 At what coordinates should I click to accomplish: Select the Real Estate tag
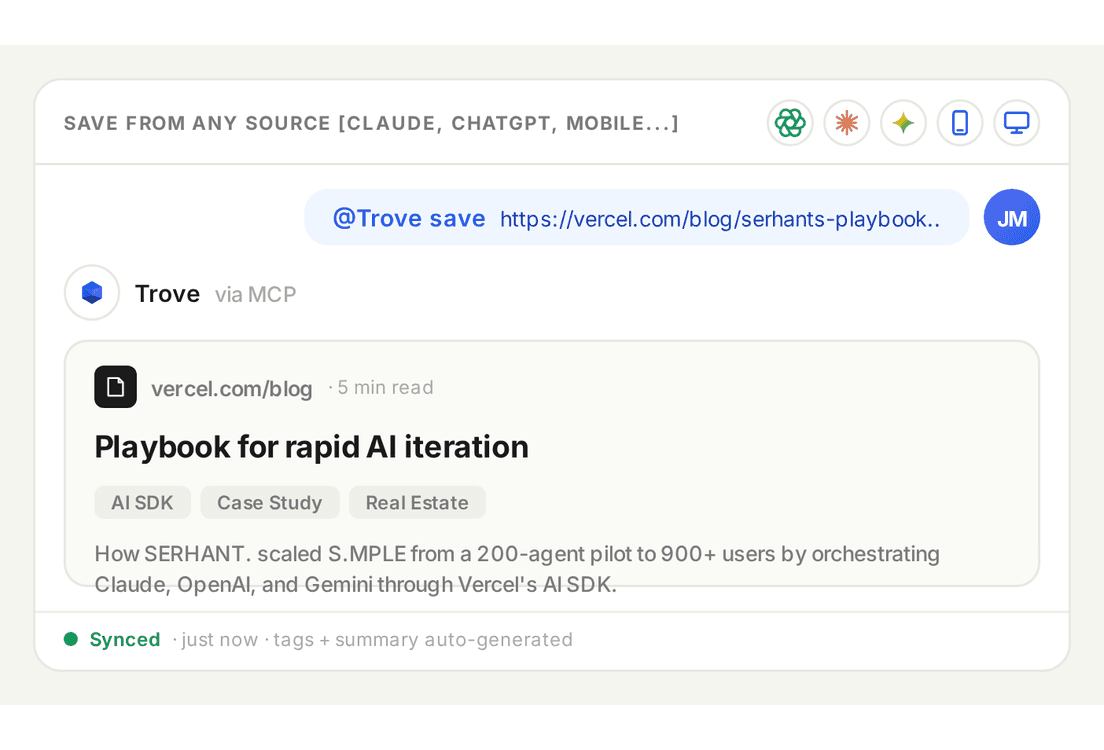click(x=417, y=502)
